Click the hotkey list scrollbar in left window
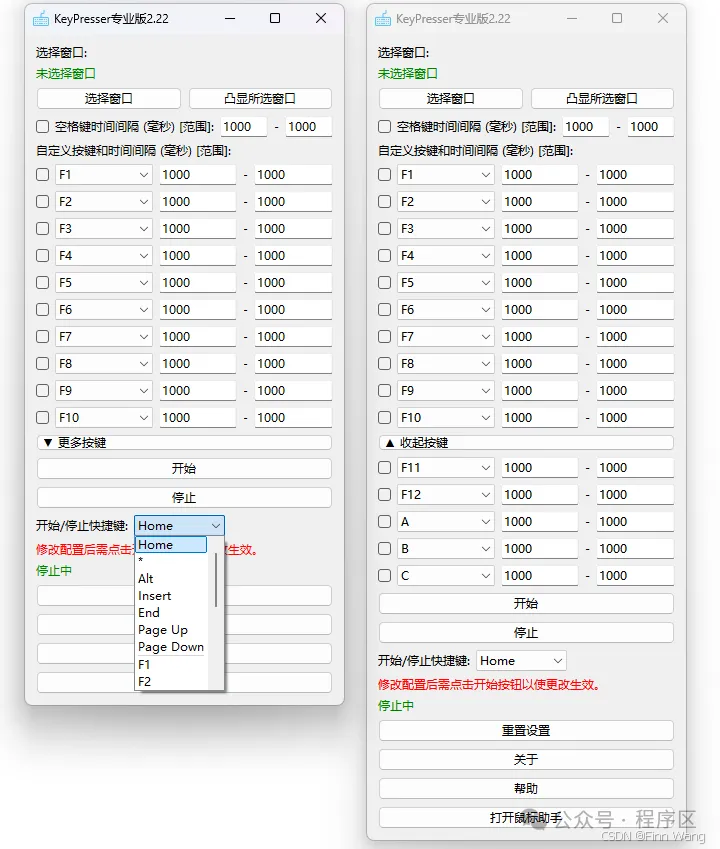Image resolution: width=720 pixels, height=849 pixels. pos(215,580)
